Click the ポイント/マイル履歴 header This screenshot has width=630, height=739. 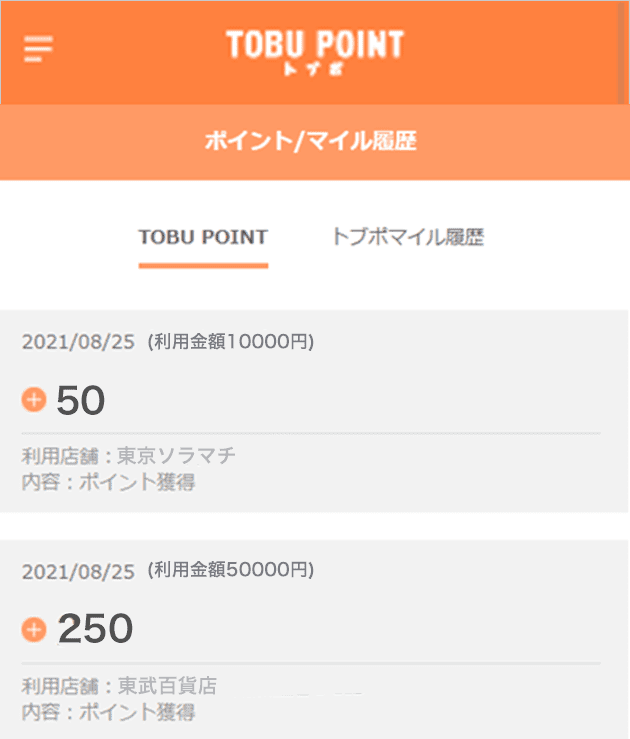click(x=311, y=141)
